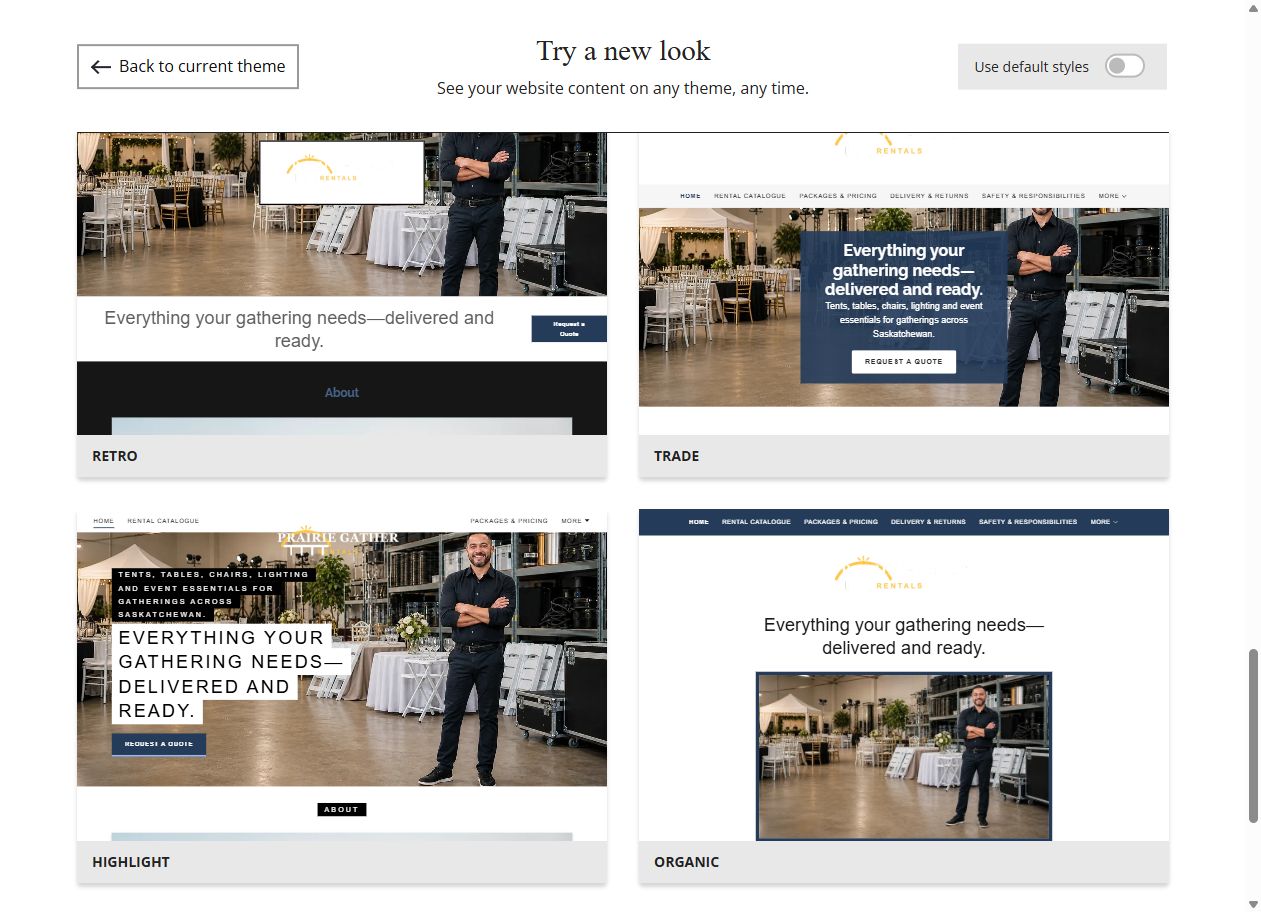
Task: Toggle the Use default styles switch
Action: [1124, 66]
